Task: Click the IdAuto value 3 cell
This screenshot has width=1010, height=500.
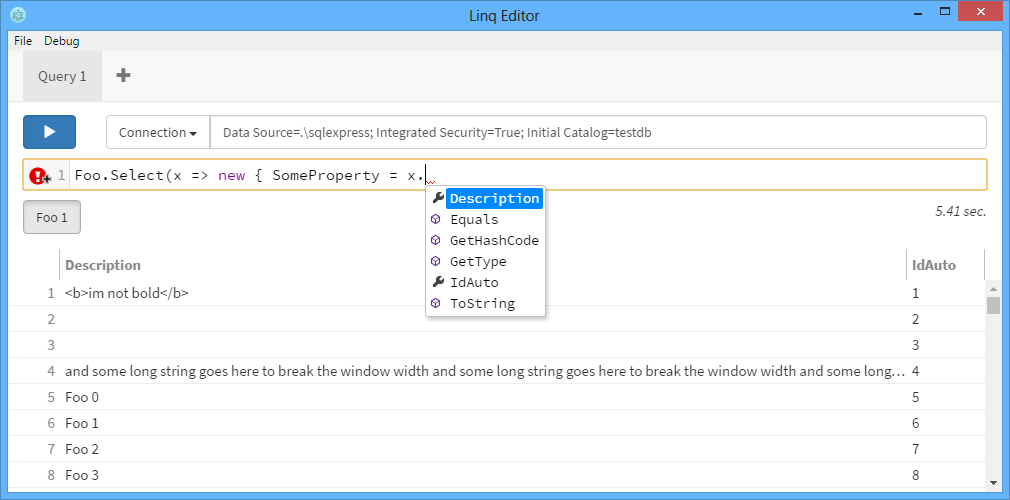Action: tap(945, 345)
